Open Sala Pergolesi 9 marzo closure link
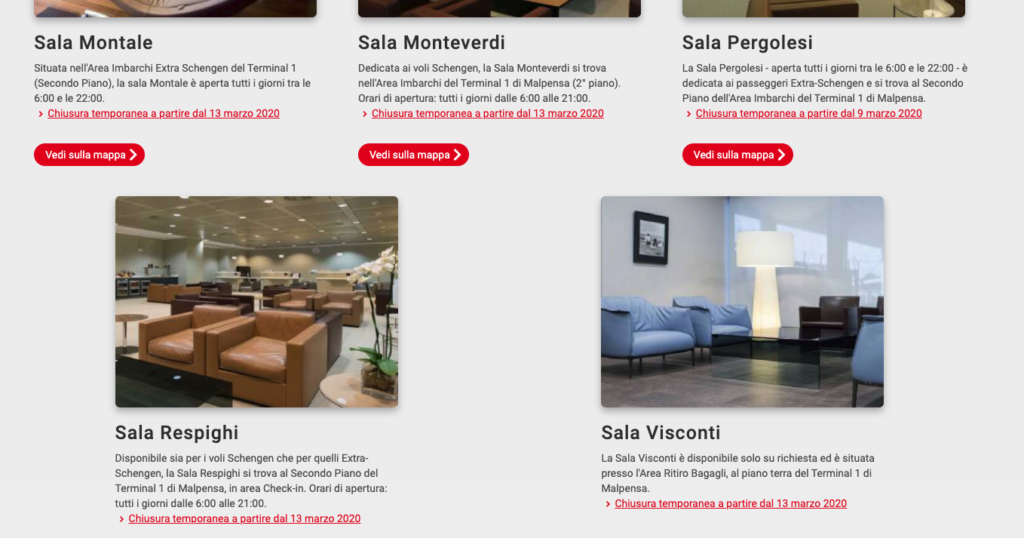This screenshot has height=538, width=1024. click(x=808, y=114)
